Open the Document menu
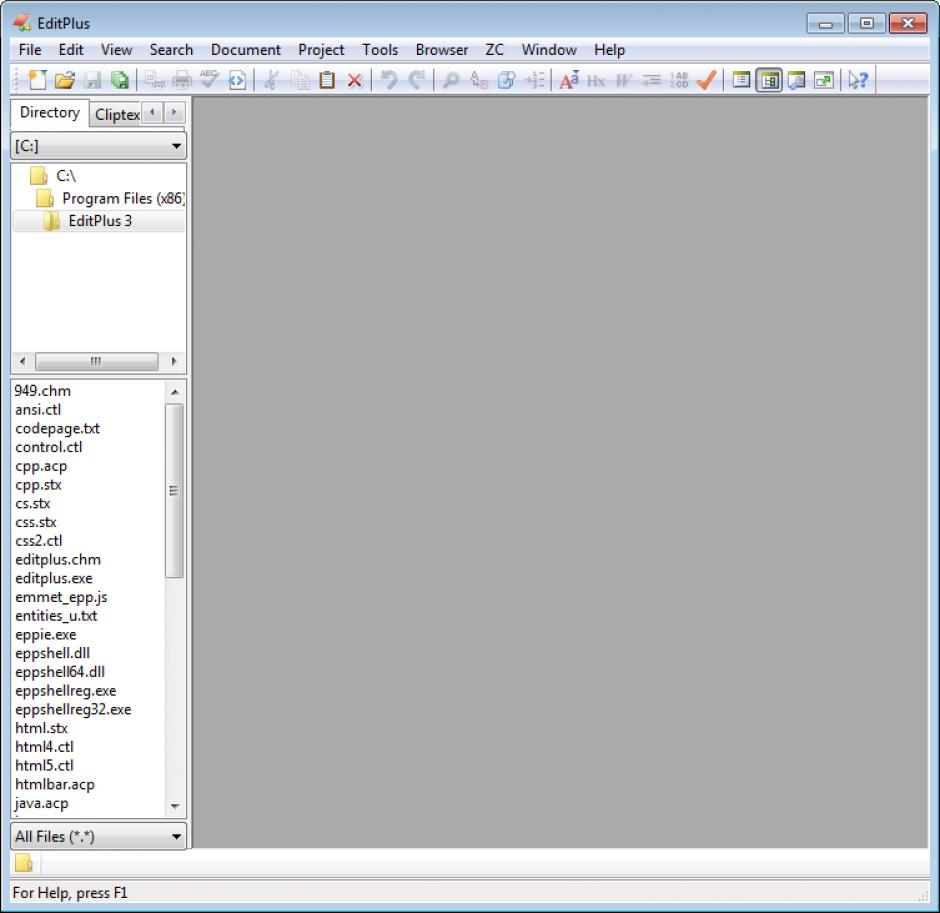940x913 pixels. click(246, 50)
